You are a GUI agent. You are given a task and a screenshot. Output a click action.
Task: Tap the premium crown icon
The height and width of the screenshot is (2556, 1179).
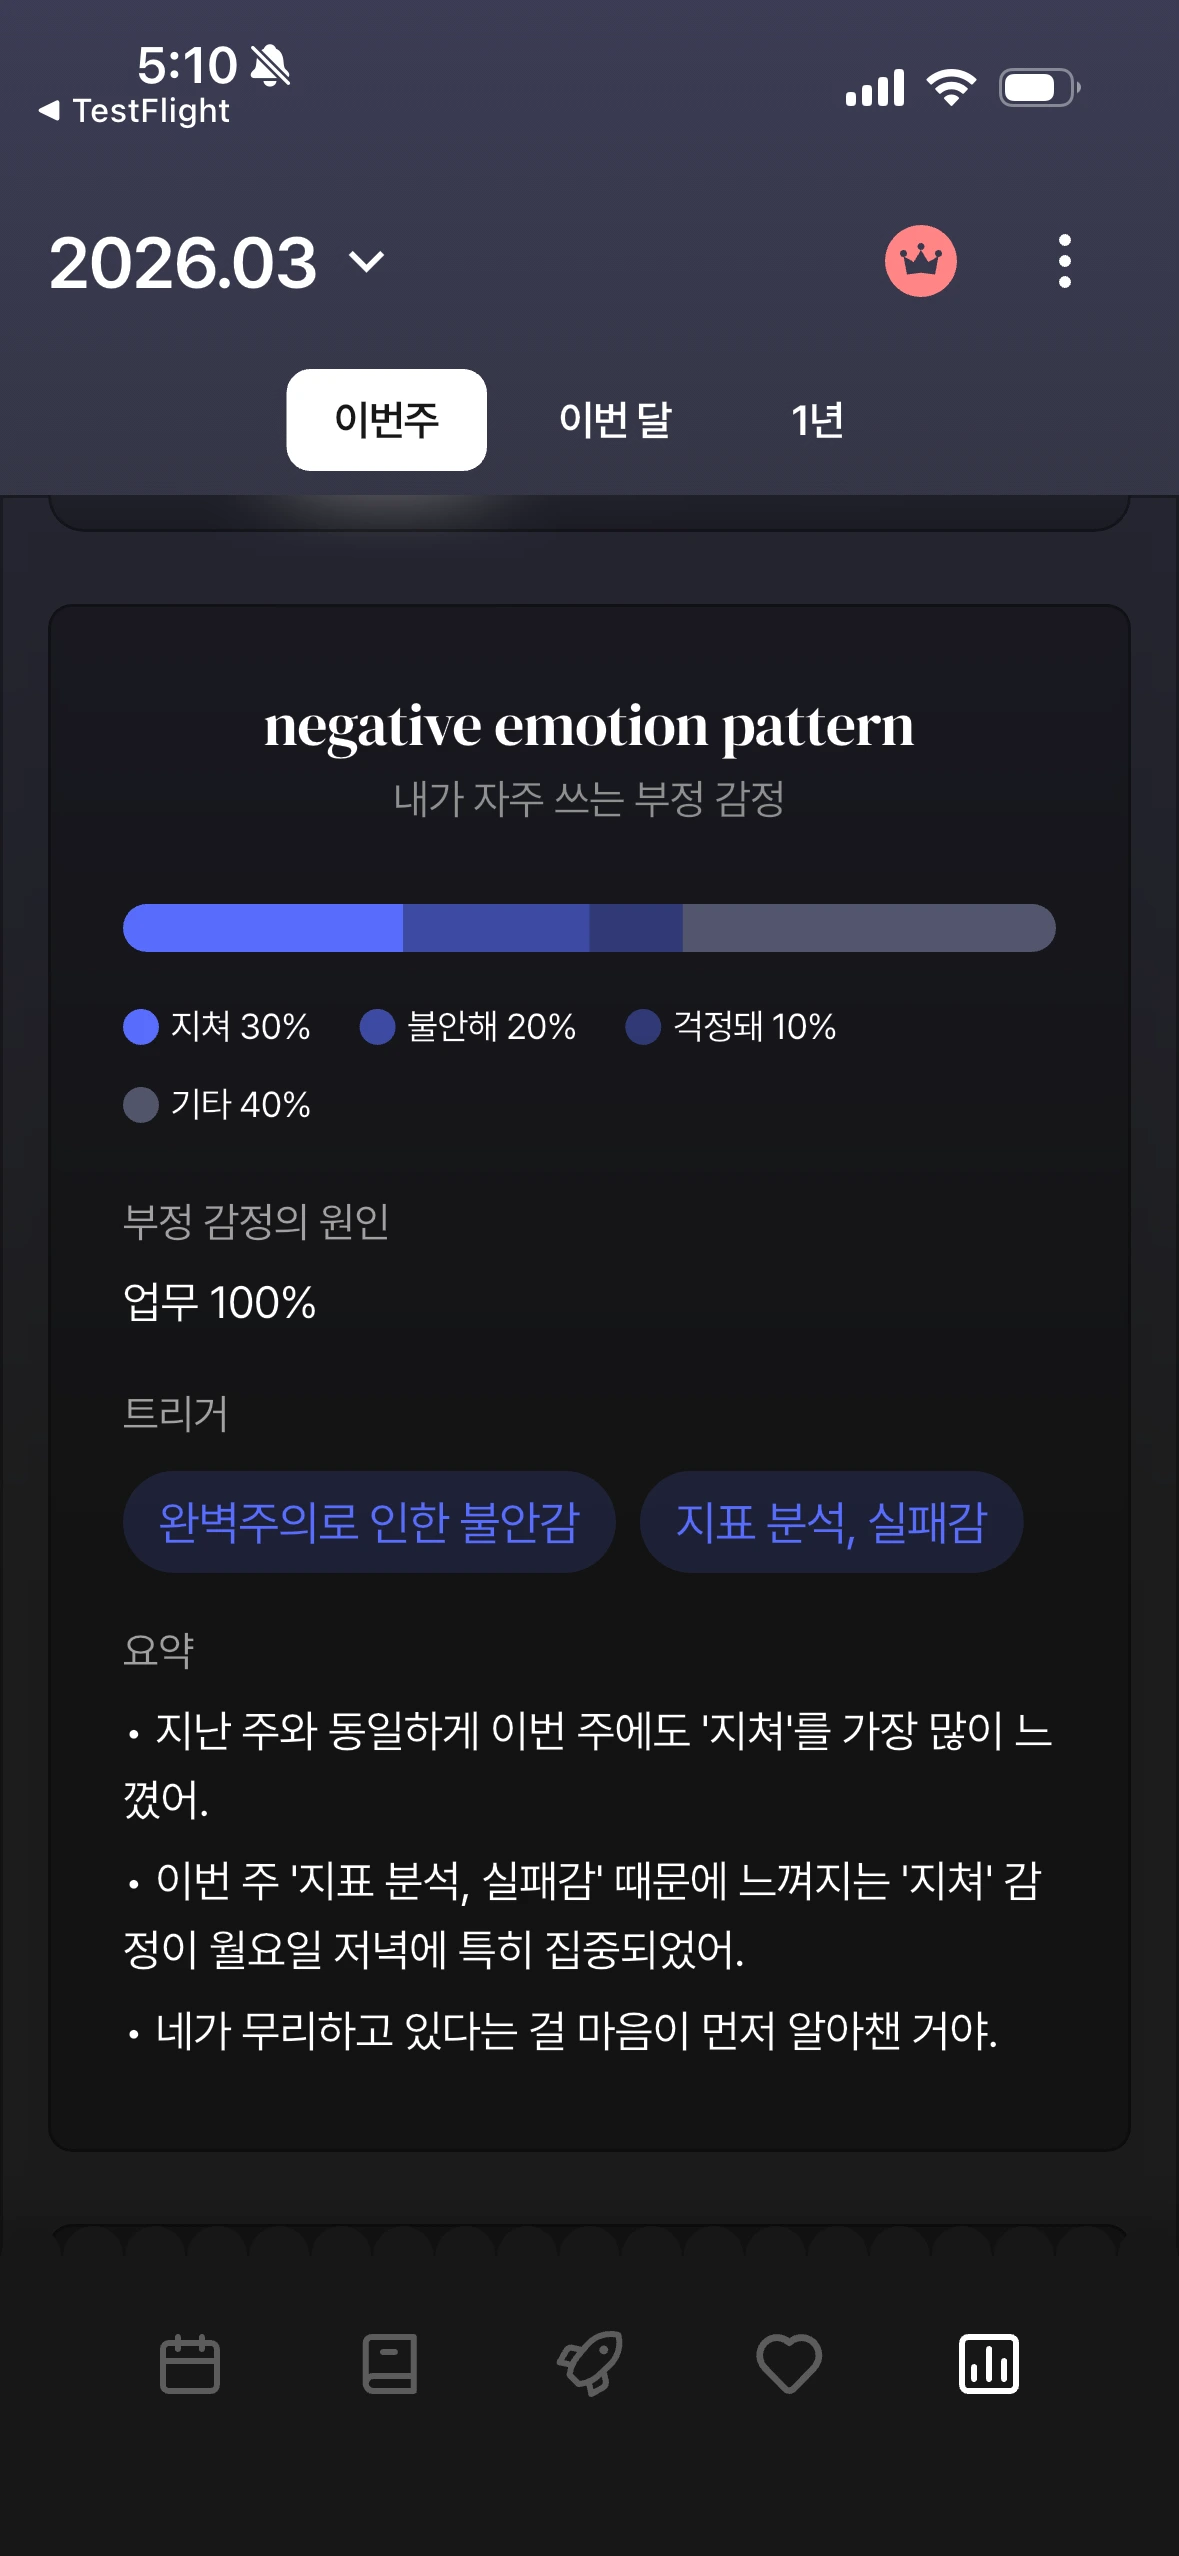coord(920,261)
